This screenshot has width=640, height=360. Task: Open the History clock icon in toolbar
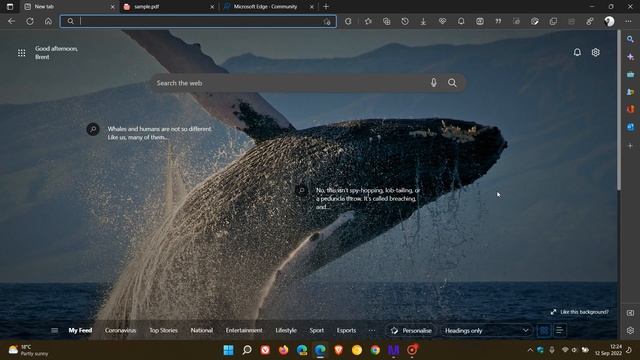405,21
